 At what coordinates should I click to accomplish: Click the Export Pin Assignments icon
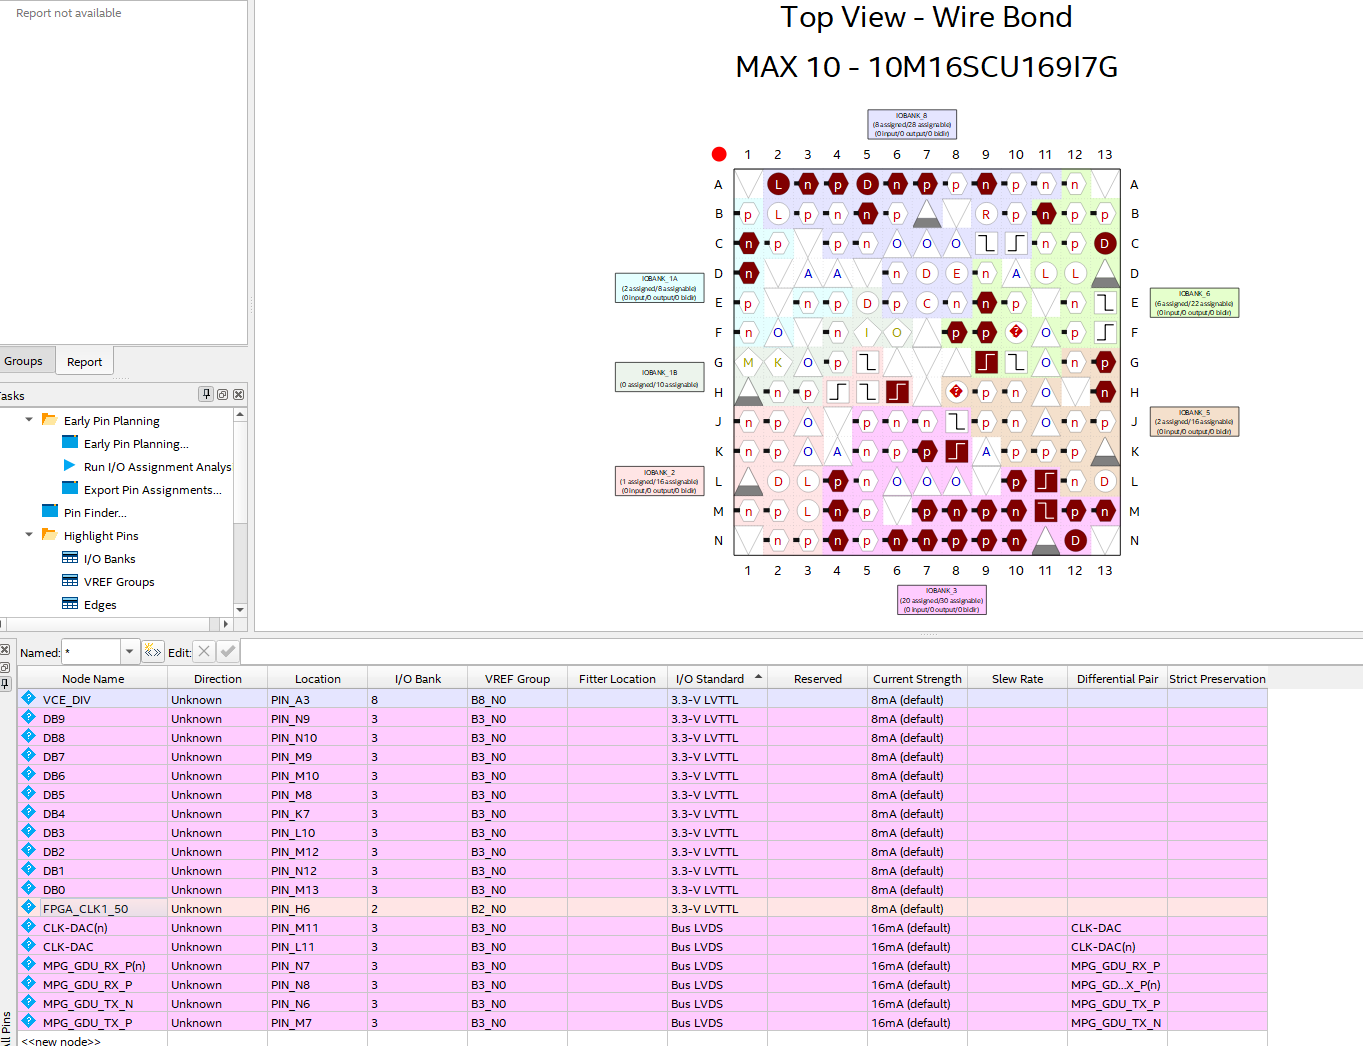(70, 489)
